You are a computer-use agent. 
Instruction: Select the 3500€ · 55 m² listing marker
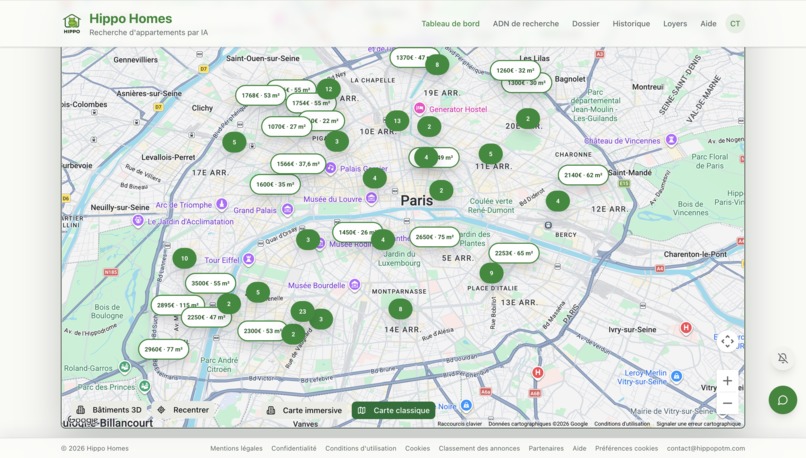210,283
